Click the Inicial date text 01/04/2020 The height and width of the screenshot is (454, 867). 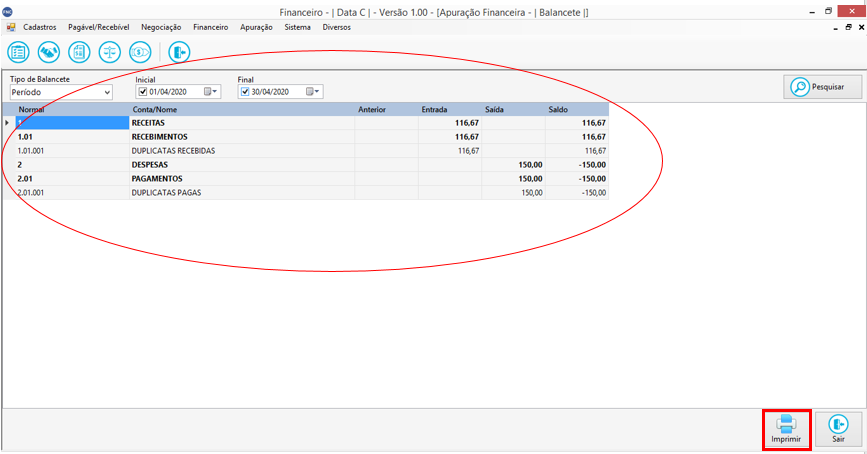(168, 92)
